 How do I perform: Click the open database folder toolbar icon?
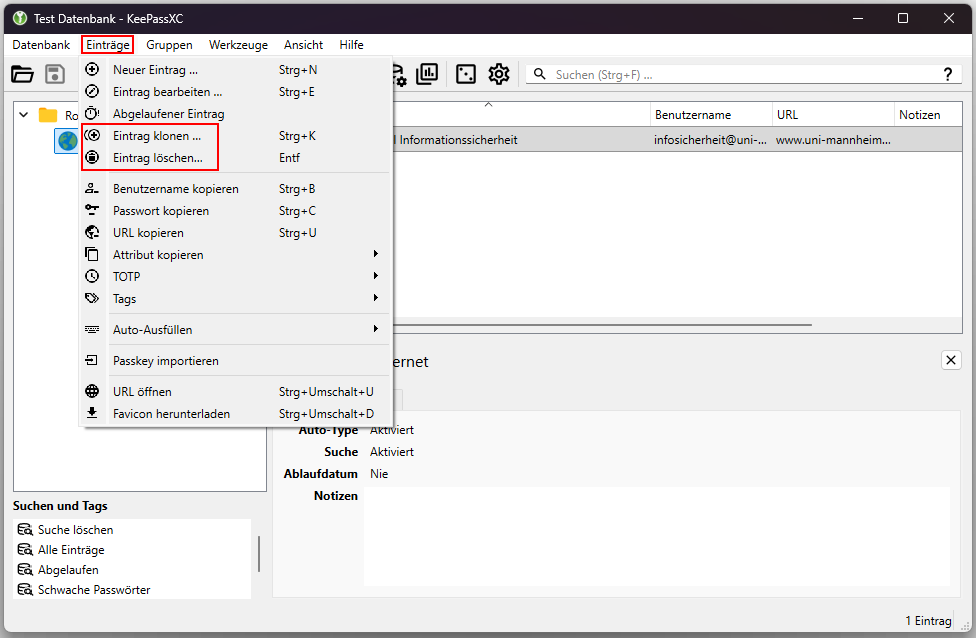(22, 74)
